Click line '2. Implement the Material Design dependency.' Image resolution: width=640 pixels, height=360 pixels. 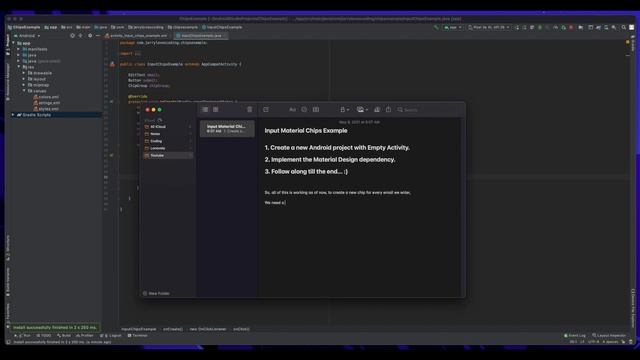330,160
